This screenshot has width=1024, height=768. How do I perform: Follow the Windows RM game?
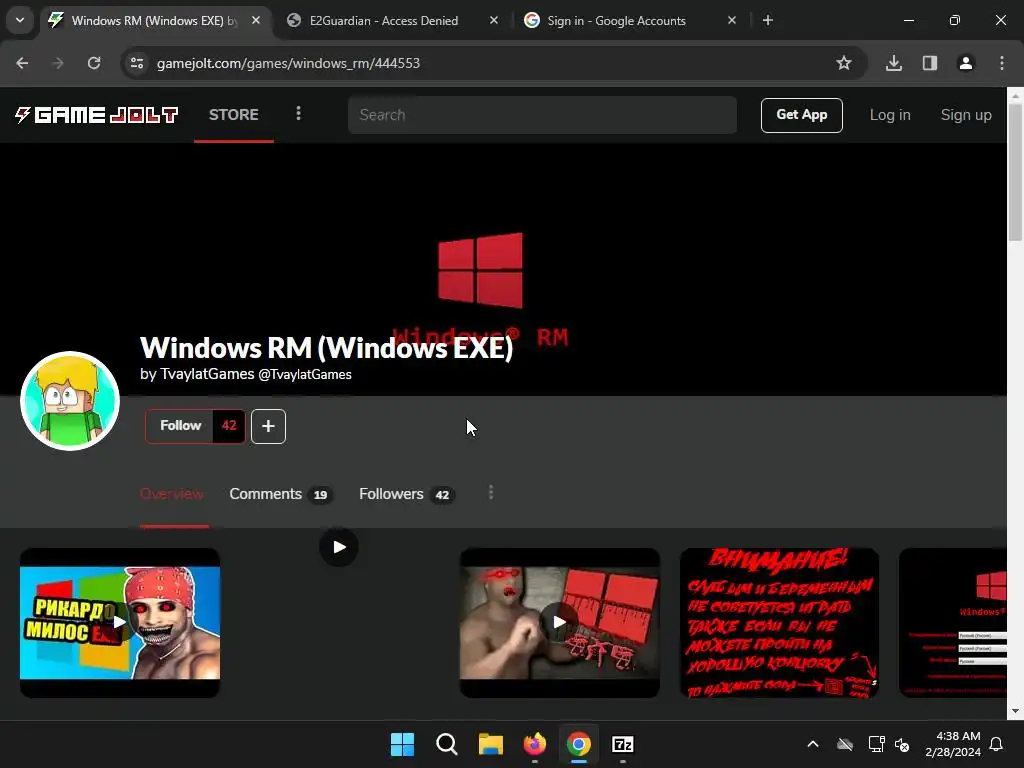click(180, 426)
